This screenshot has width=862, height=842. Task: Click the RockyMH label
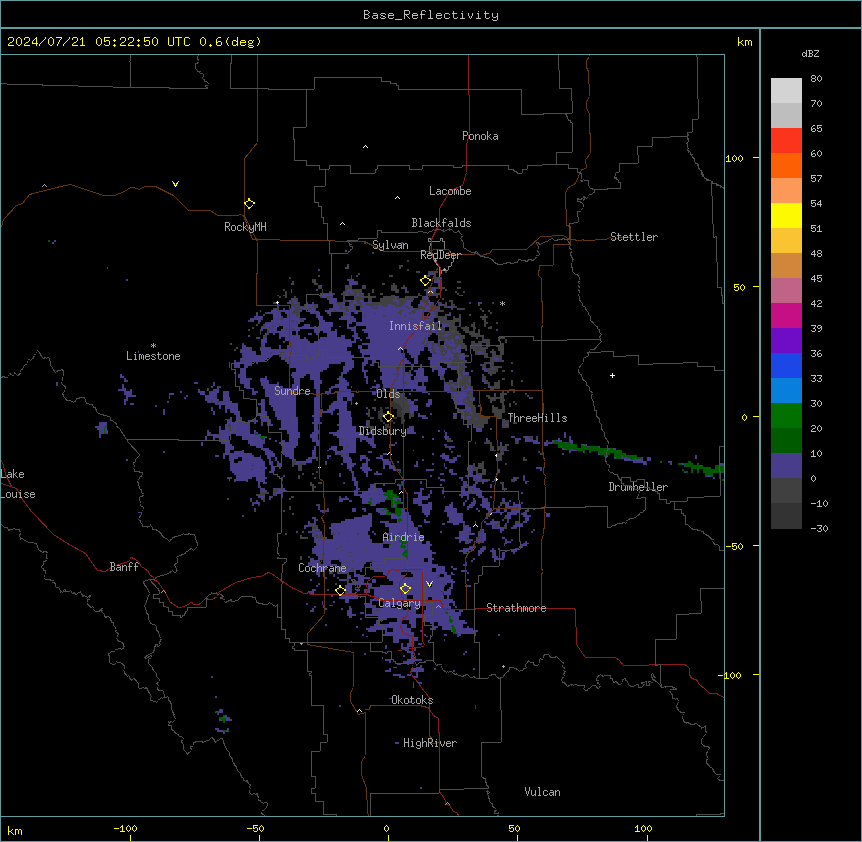[x=245, y=227]
